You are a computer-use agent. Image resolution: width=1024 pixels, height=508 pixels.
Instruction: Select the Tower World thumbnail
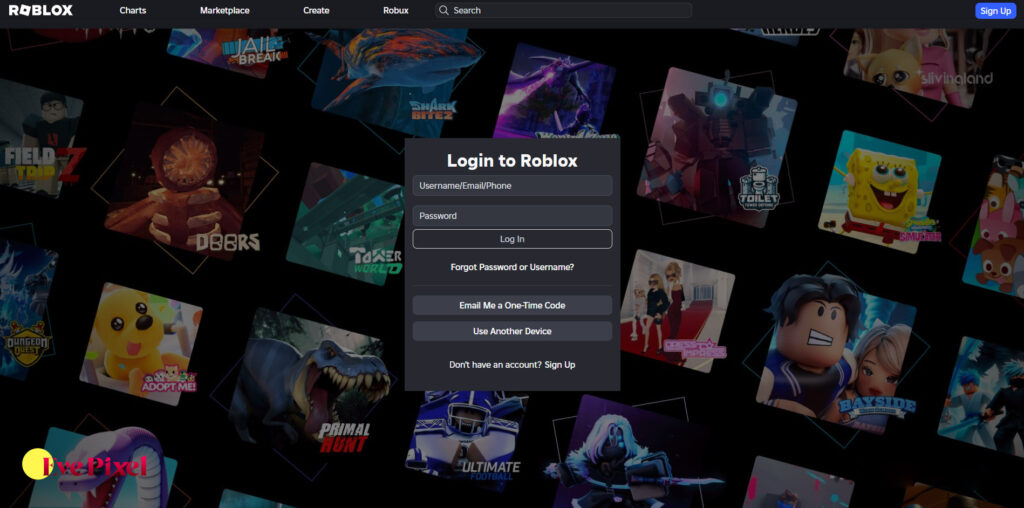click(346, 225)
